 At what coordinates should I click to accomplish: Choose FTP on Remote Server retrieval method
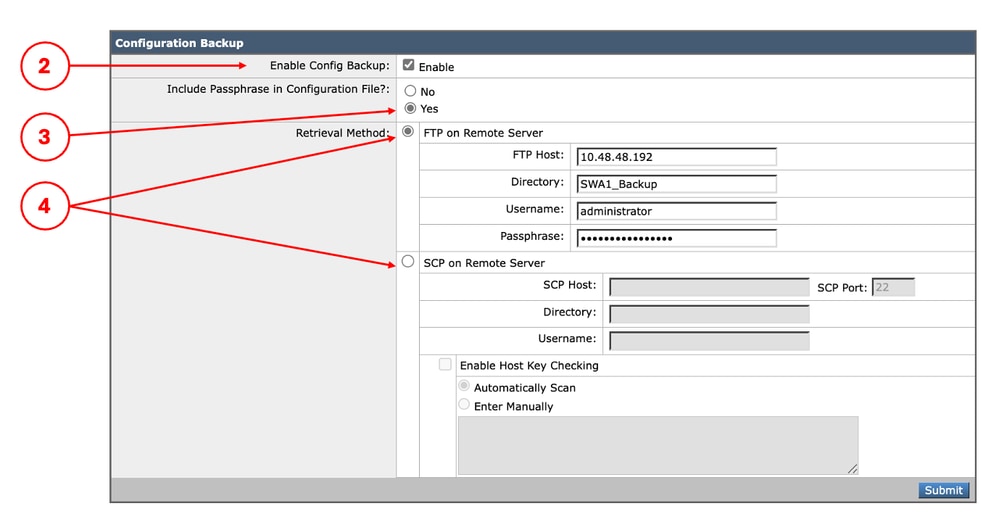(x=408, y=131)
